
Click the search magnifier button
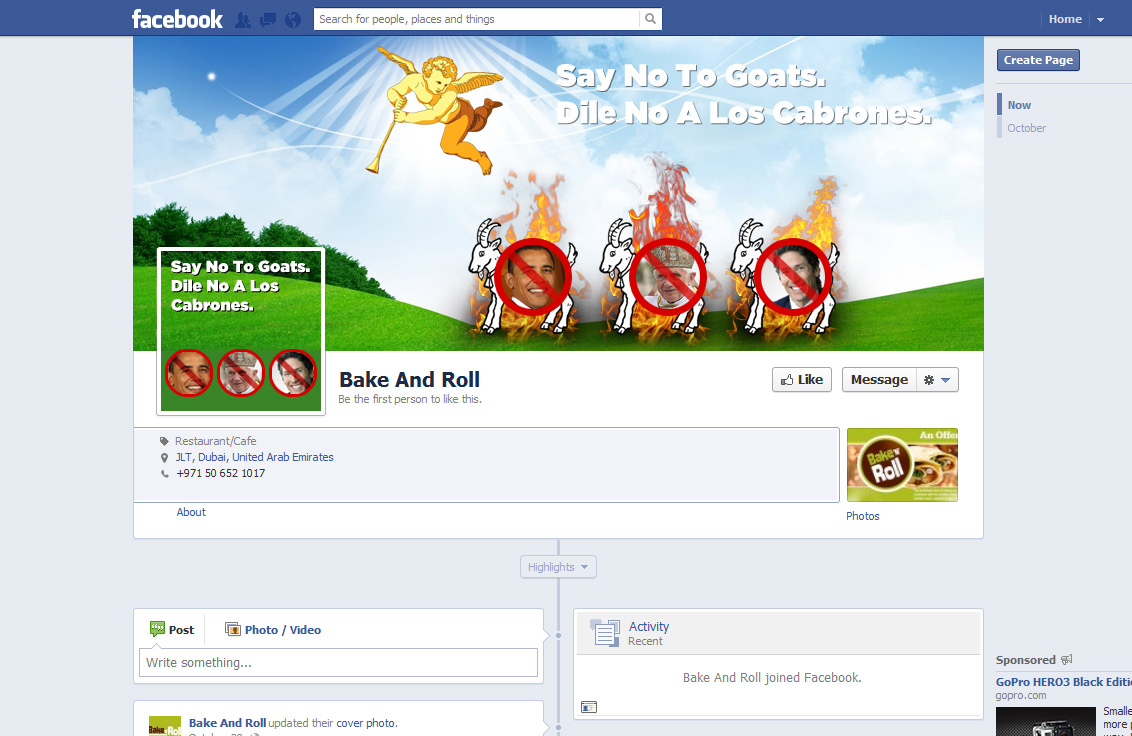point(650,20)
